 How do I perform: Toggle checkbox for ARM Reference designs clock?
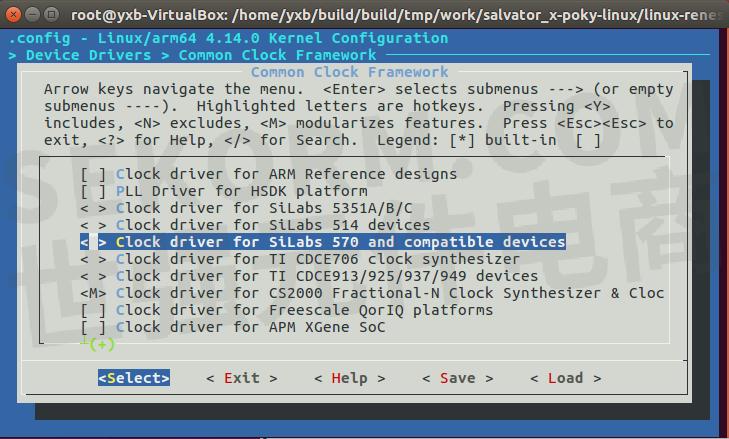pos(93,174)
